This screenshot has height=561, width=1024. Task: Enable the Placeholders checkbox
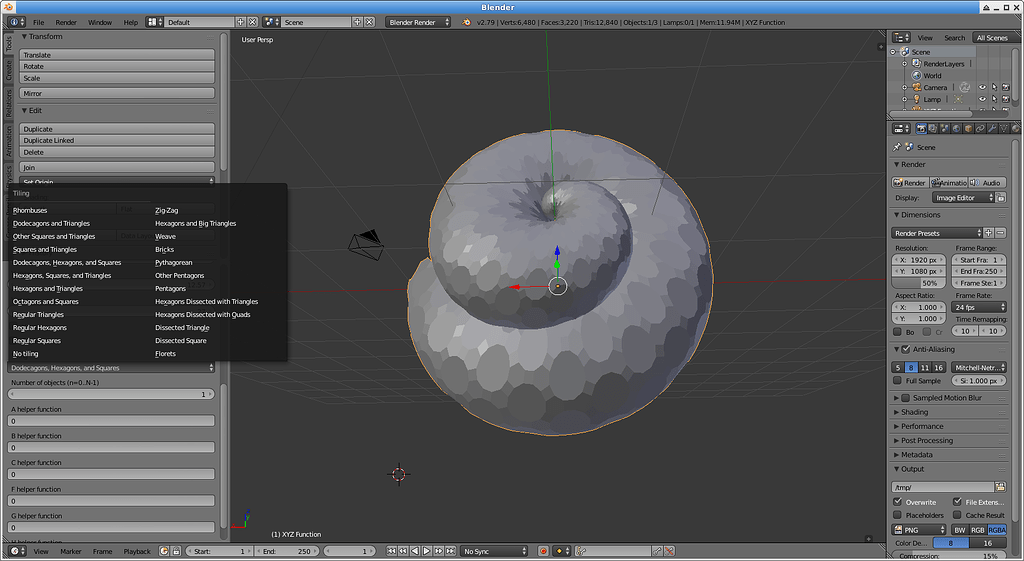tap(897, 515)
